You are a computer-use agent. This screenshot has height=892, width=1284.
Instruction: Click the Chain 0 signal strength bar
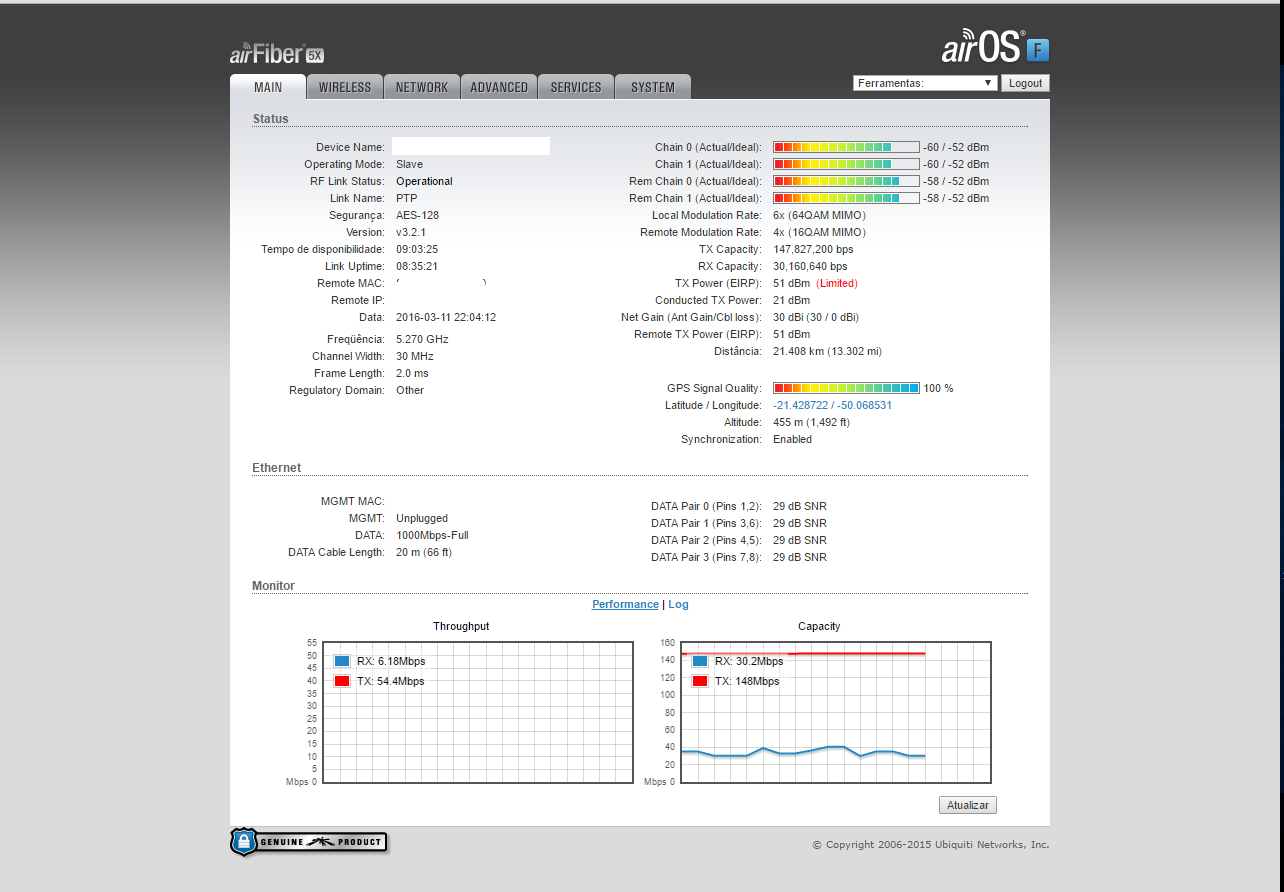coord(846,147)
